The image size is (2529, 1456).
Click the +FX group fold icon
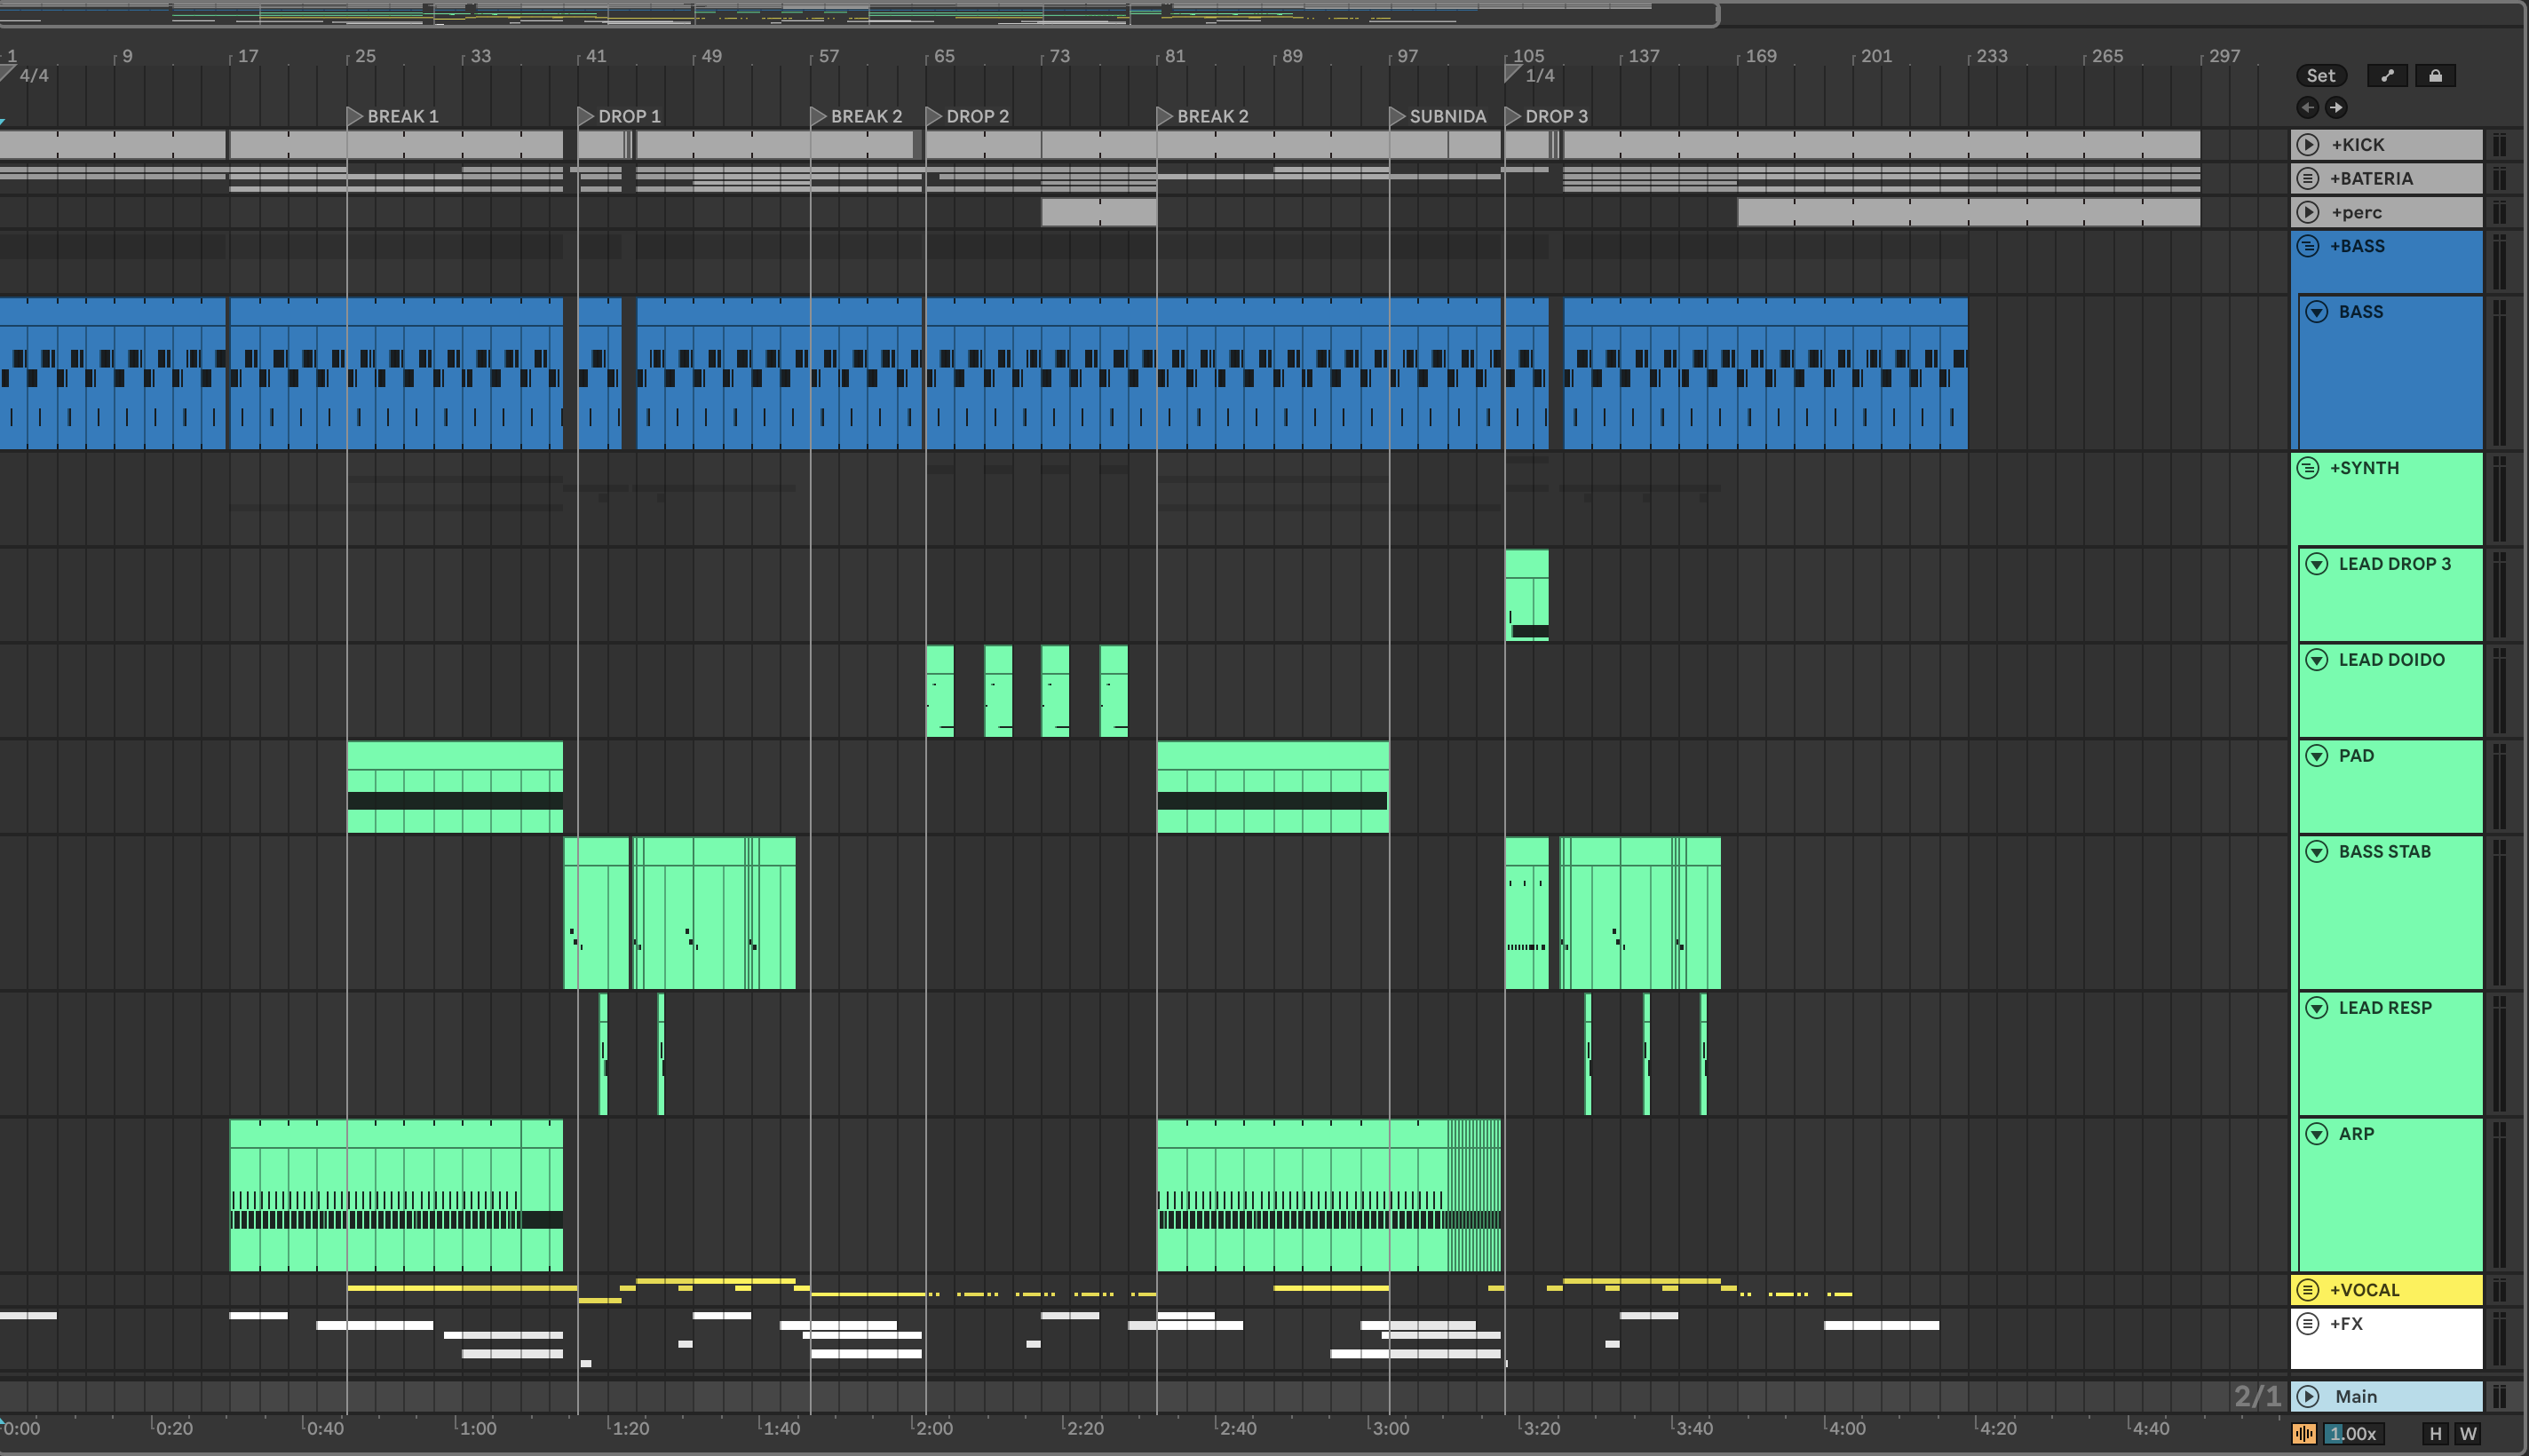coord(2308,1324)
